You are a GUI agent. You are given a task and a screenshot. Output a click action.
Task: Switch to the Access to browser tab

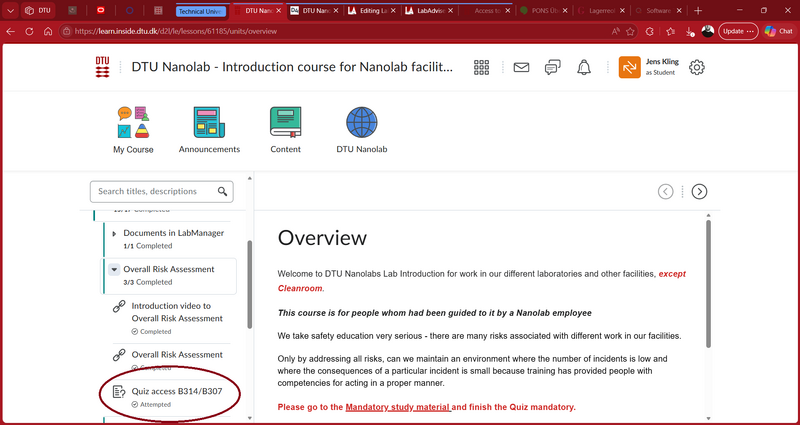pos(485,11)
